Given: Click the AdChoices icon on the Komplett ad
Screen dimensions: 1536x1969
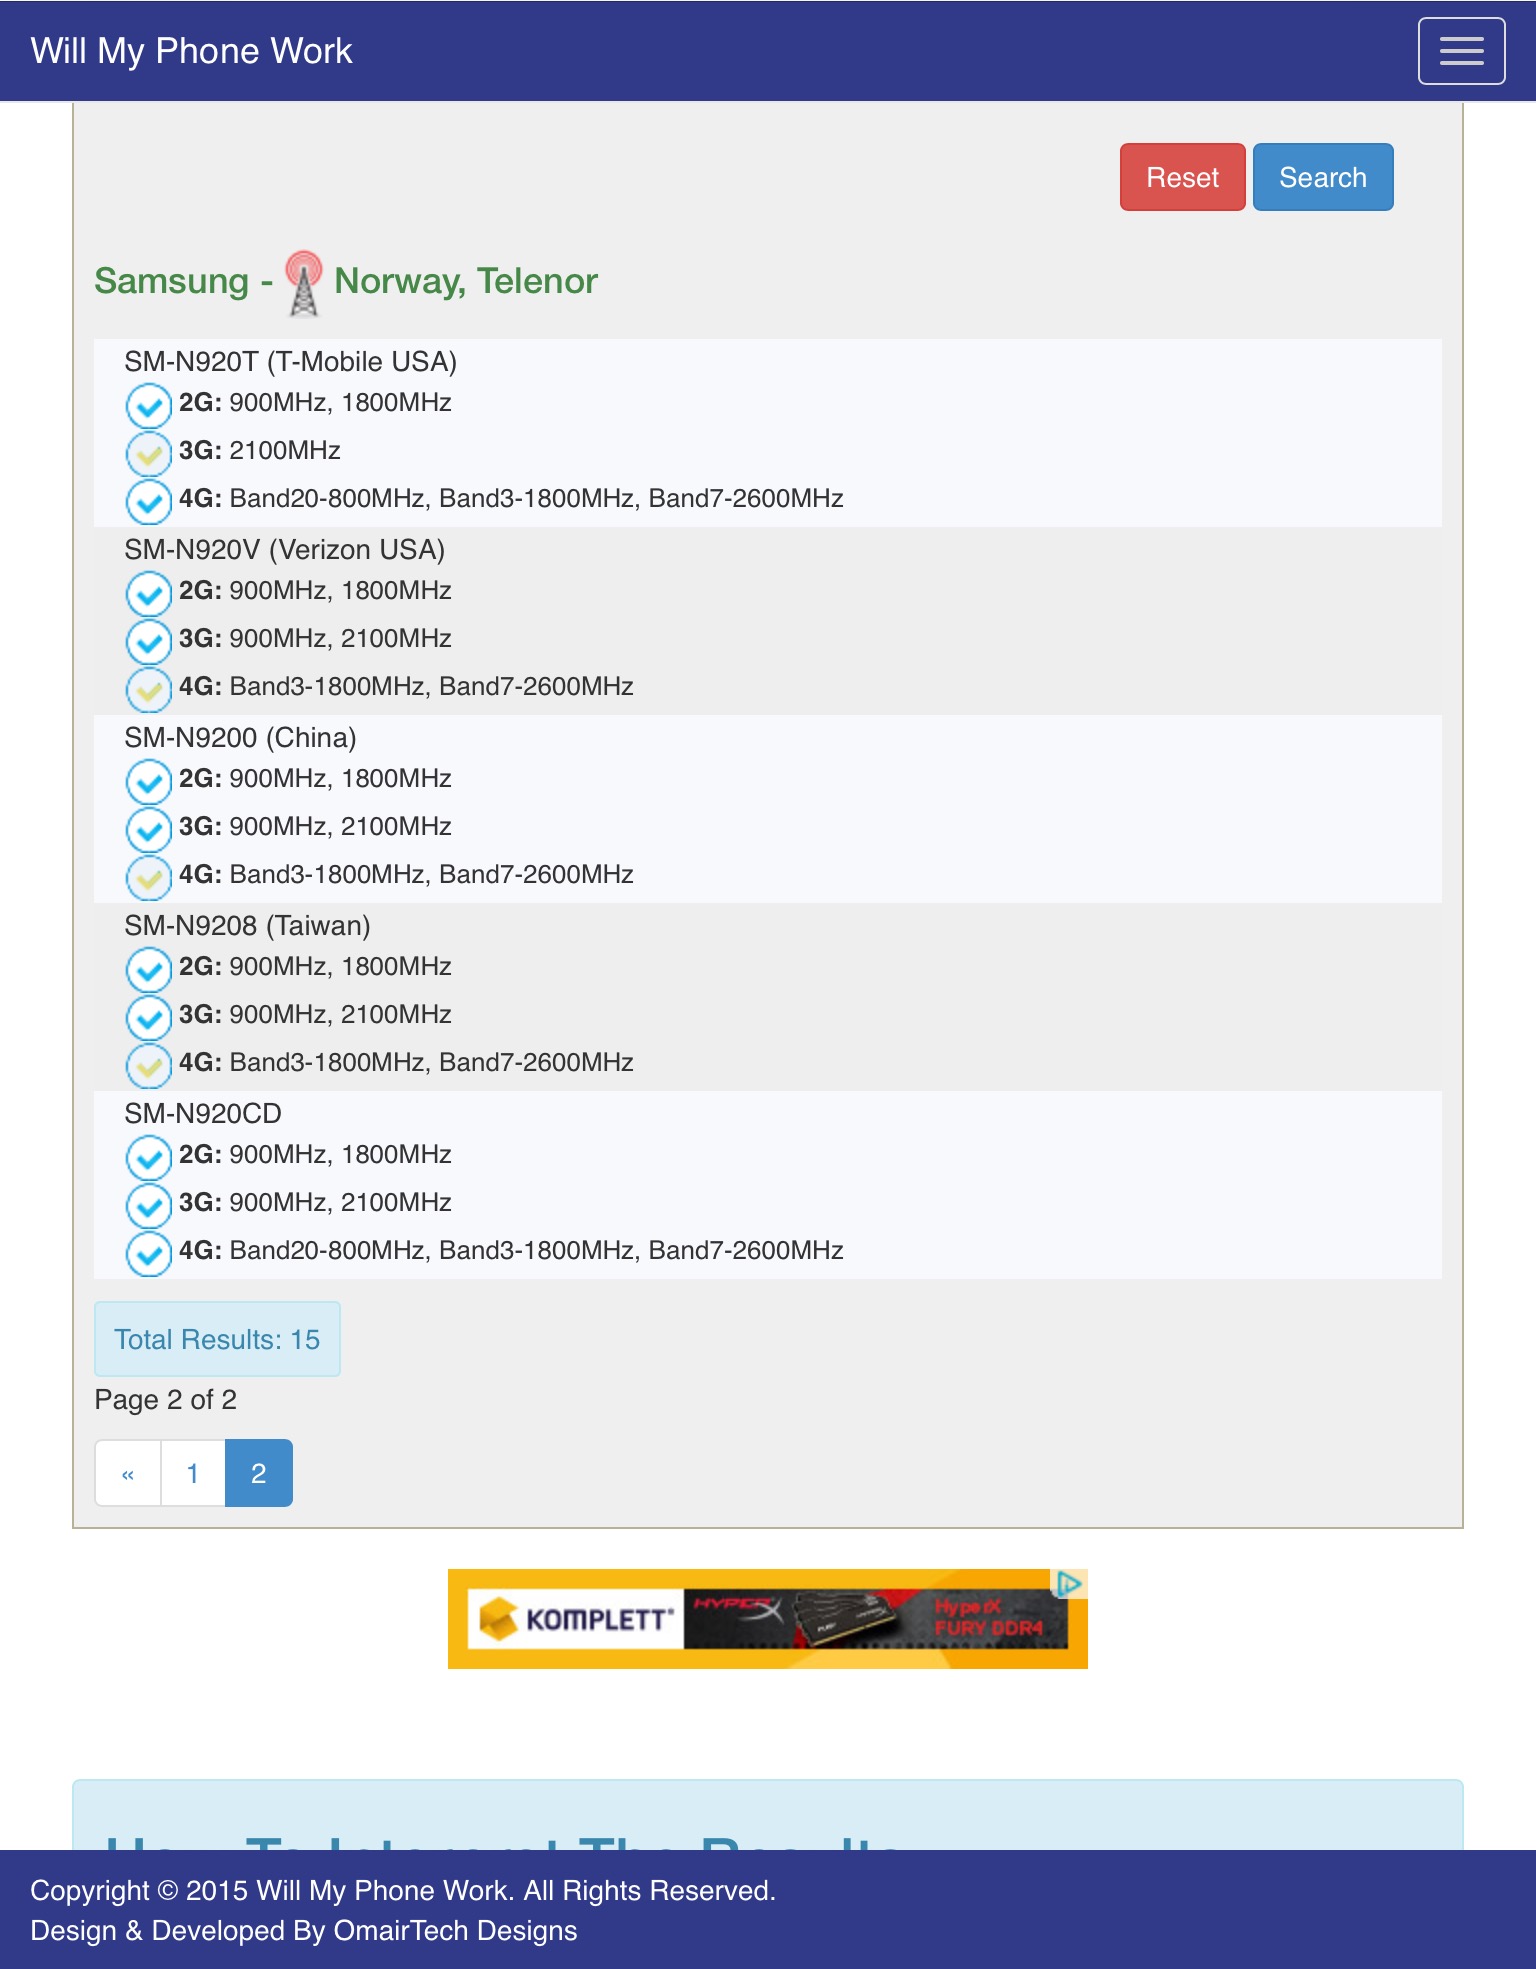Looking at the screenshot, I should tap(1069, 1584).
